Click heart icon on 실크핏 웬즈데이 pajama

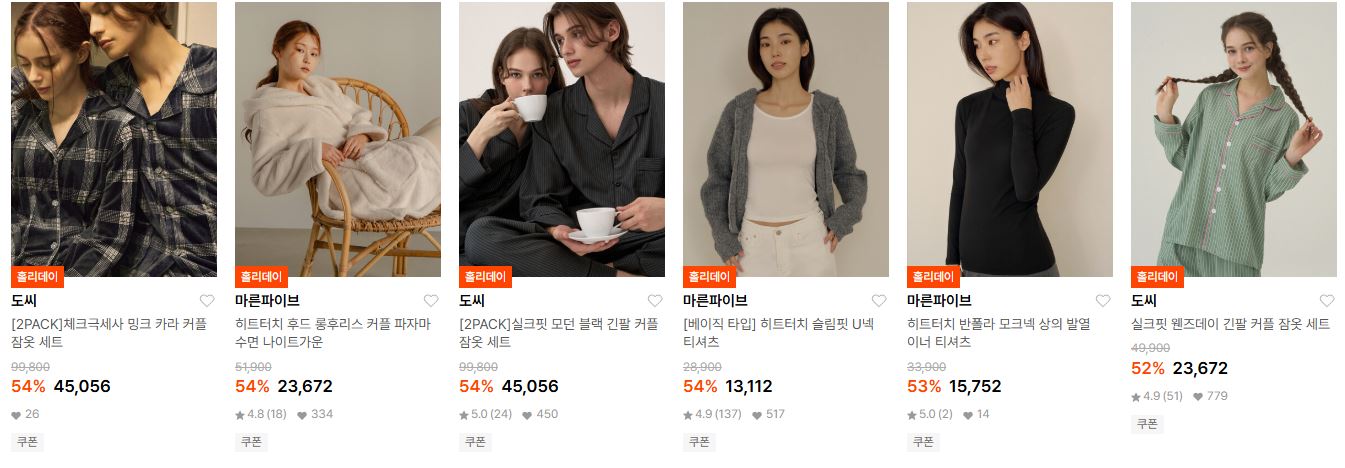coord(1327,300)
